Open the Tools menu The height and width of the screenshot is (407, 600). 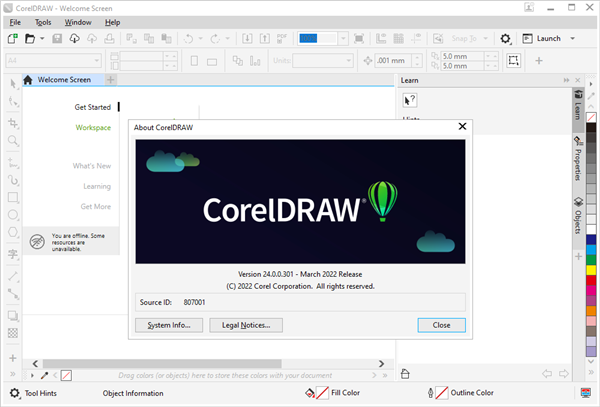click(43, 21)
